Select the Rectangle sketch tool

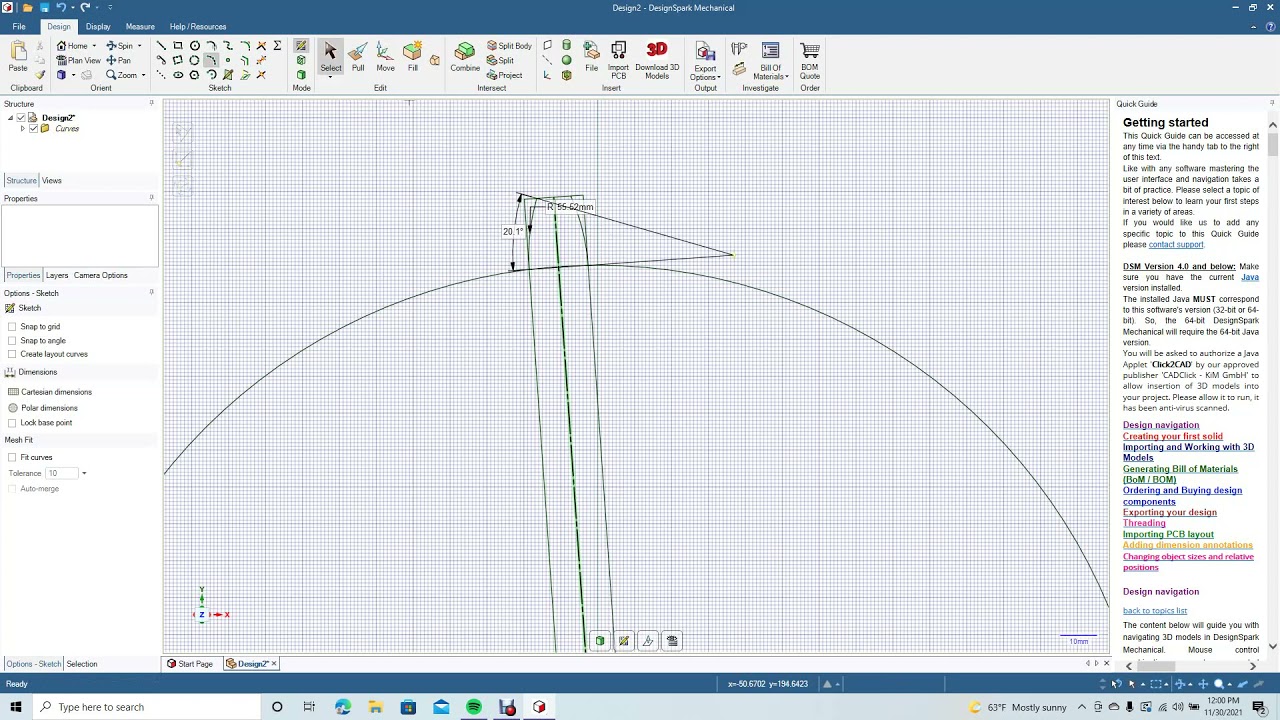tap(178, 46)
